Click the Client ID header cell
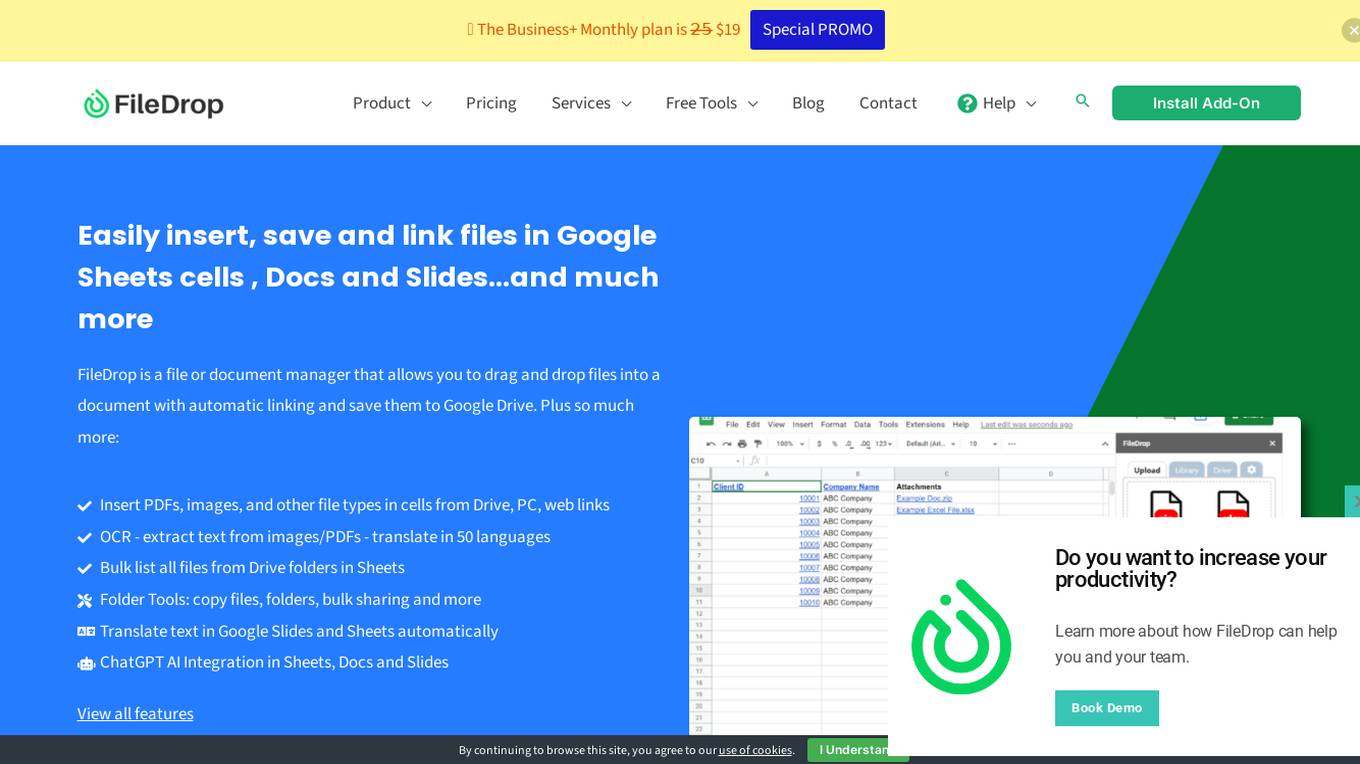Screen dimensions: 1360x764 (766, 486)
